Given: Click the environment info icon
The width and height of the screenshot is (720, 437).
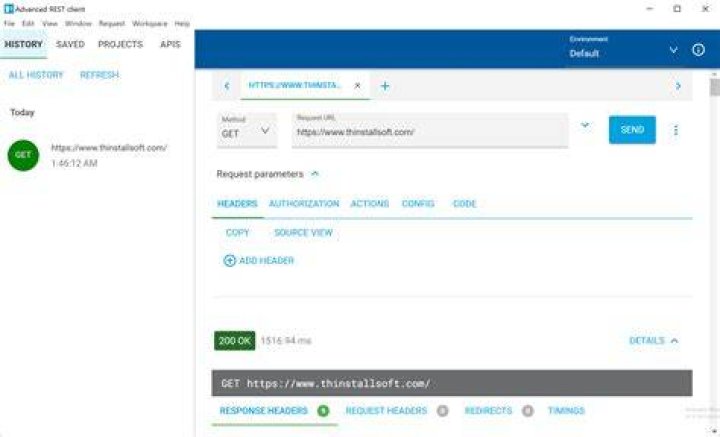Looking at the screenshot, I should click(698, 50).
